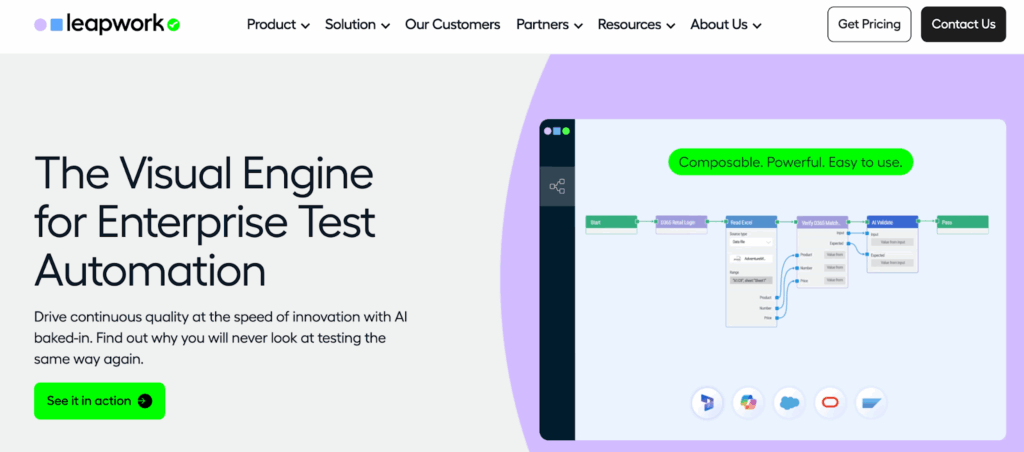The width and height of the screenshot is (1024, 452).
Task: Click the red Oracle oval icon
Action: click(x=830, y=402)
